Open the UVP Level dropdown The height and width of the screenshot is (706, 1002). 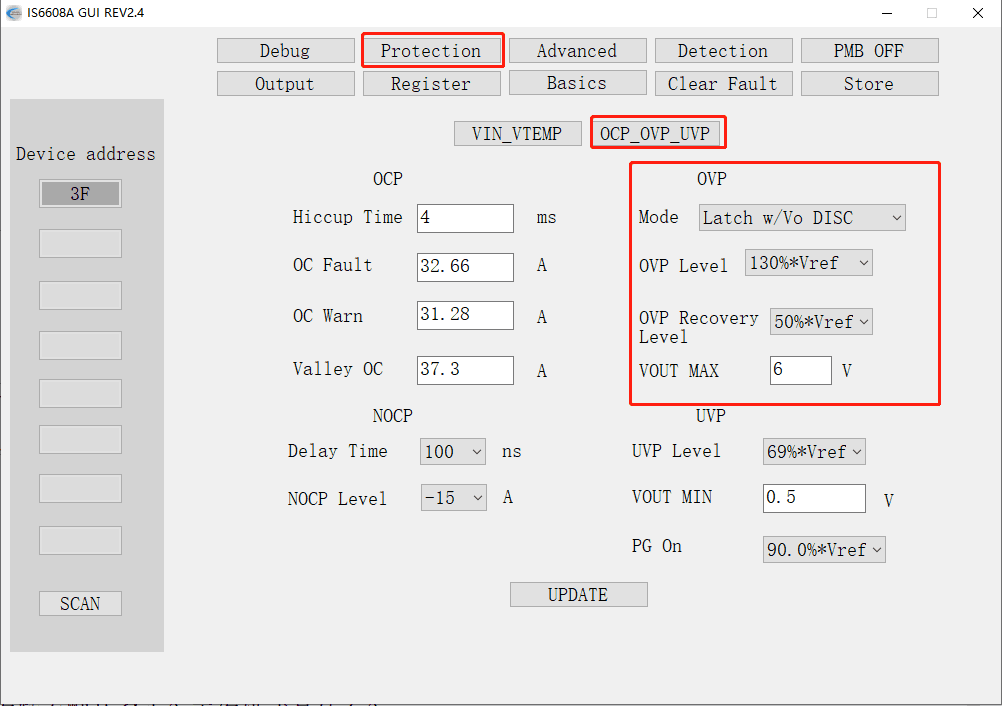pyautogui.click(x=814, y=452)
